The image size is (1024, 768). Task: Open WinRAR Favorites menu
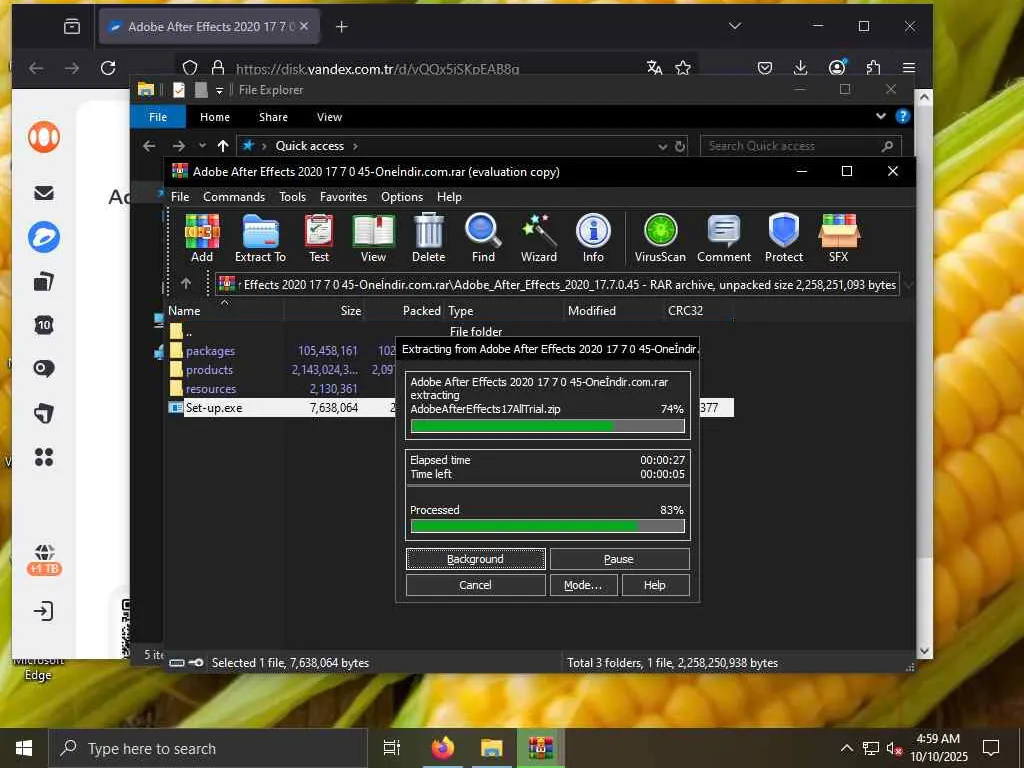(x=344, y=197)
